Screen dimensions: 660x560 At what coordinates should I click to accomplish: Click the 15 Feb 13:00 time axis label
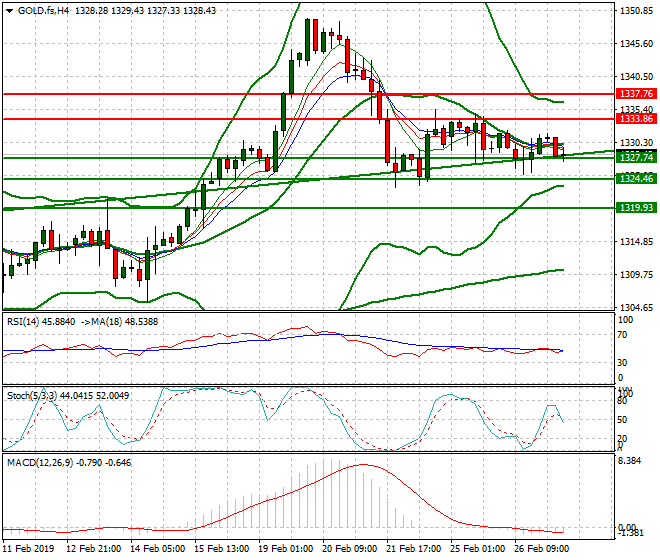click(221, 549)
